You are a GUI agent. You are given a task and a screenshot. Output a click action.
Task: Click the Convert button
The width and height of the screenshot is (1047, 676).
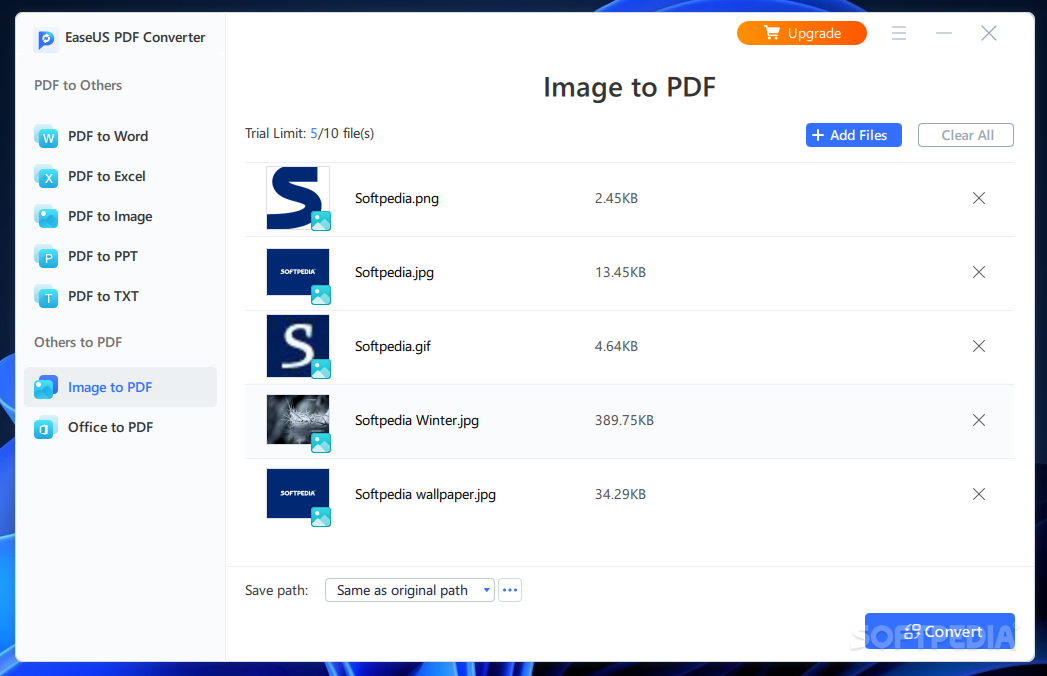click(939, 631)
